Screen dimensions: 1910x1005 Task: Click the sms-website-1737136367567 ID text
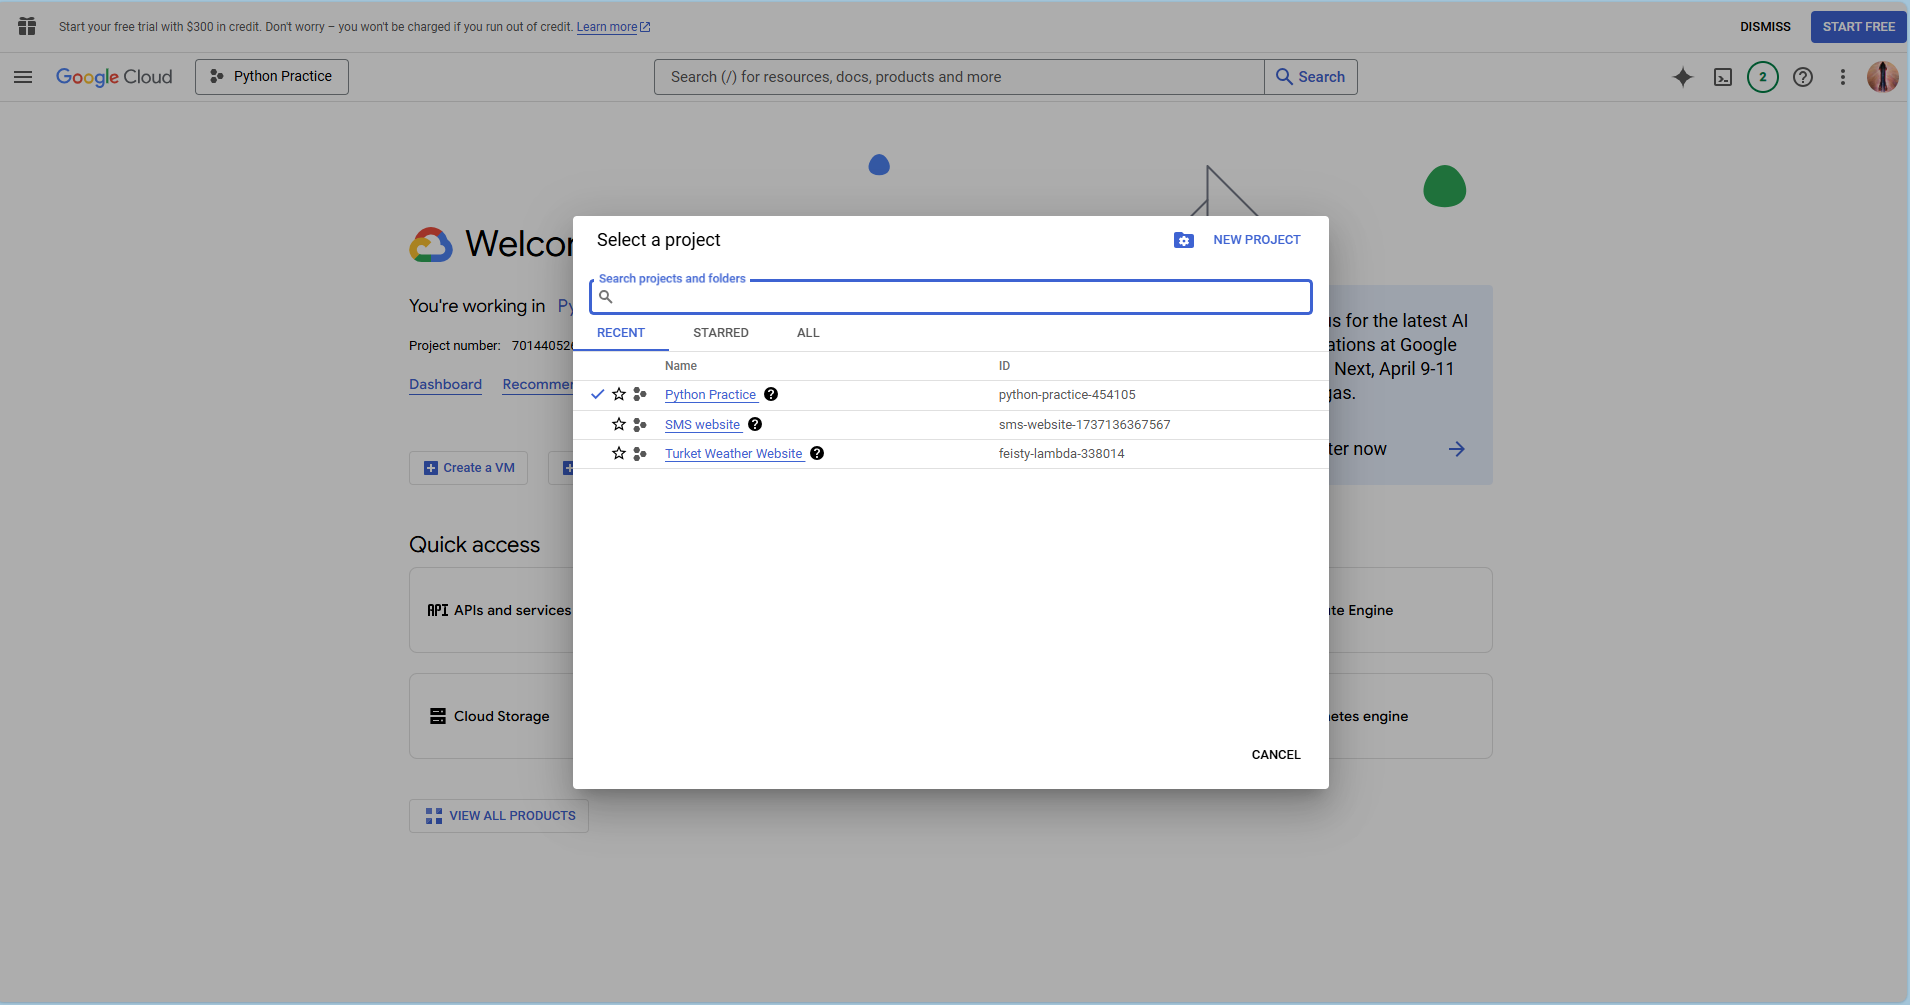(x=1084, y=425)
